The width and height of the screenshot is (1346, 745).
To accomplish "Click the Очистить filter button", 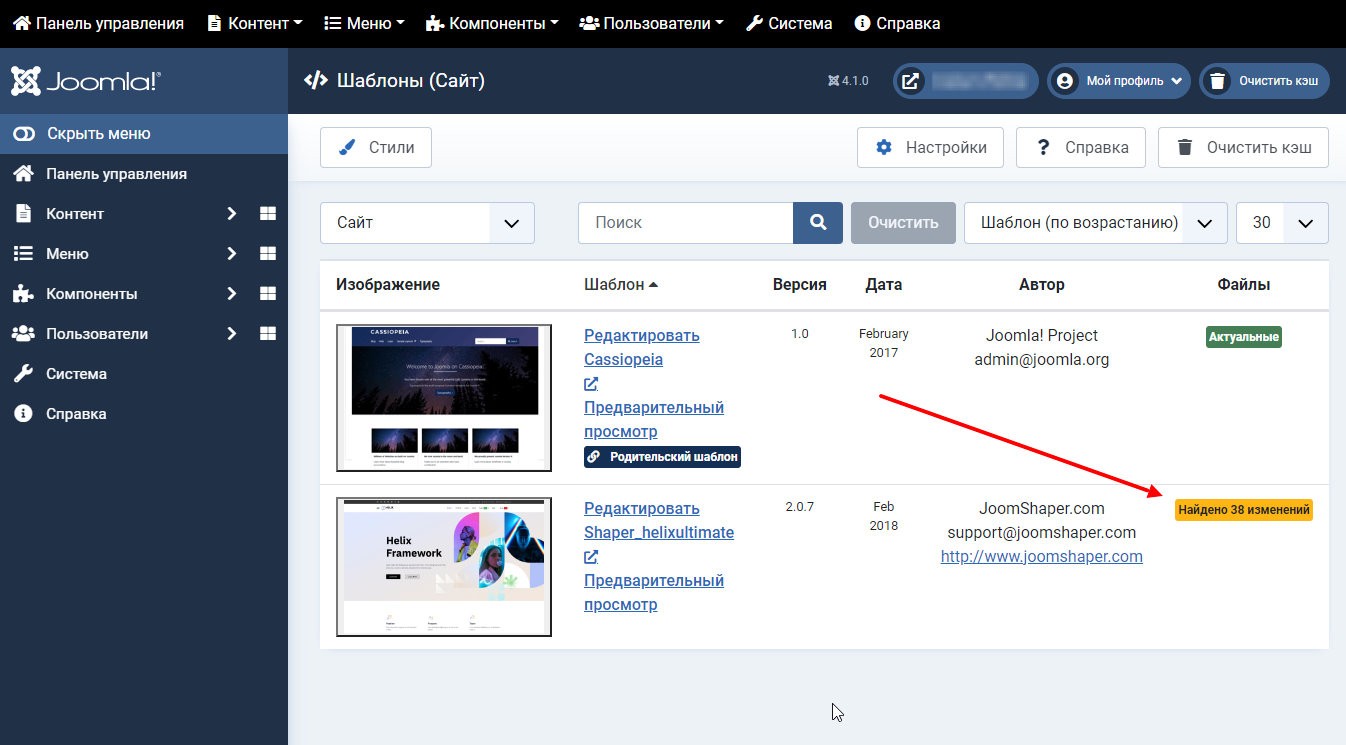I will click(x=903, y=223).
